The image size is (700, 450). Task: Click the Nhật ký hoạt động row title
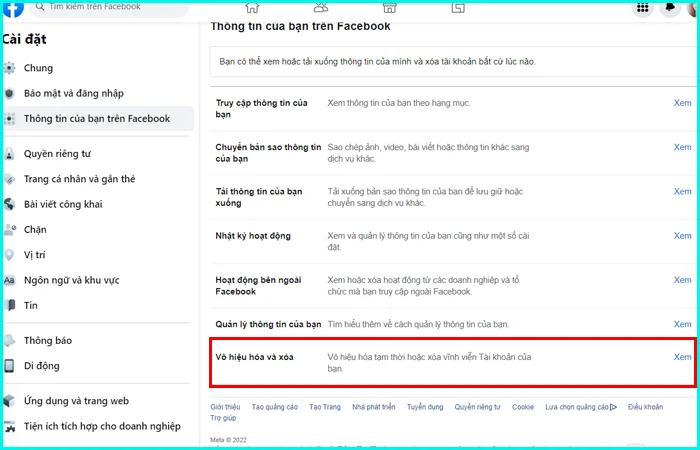(253, 235)
